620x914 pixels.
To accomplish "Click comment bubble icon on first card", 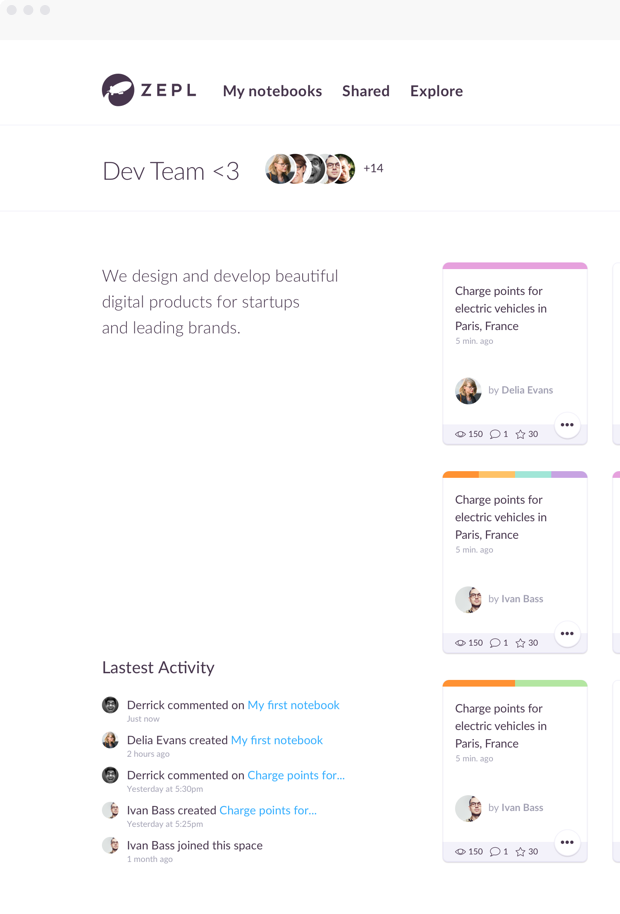I will point(494,434).
